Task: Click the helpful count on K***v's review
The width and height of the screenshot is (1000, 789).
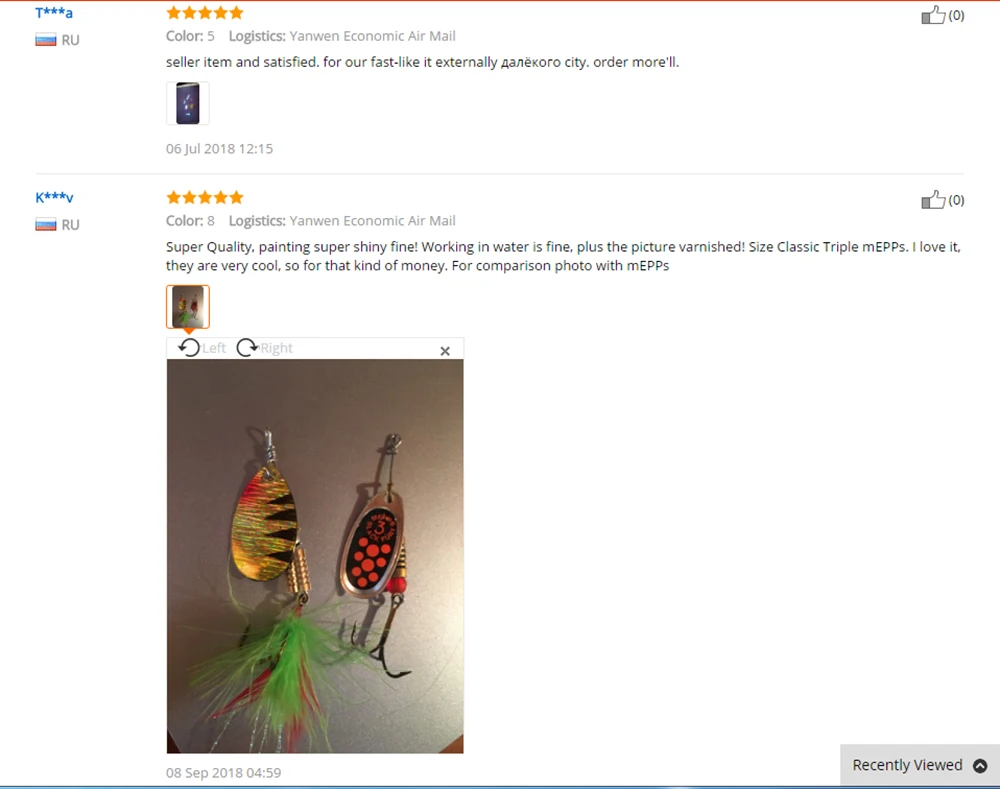Action: 956,200
